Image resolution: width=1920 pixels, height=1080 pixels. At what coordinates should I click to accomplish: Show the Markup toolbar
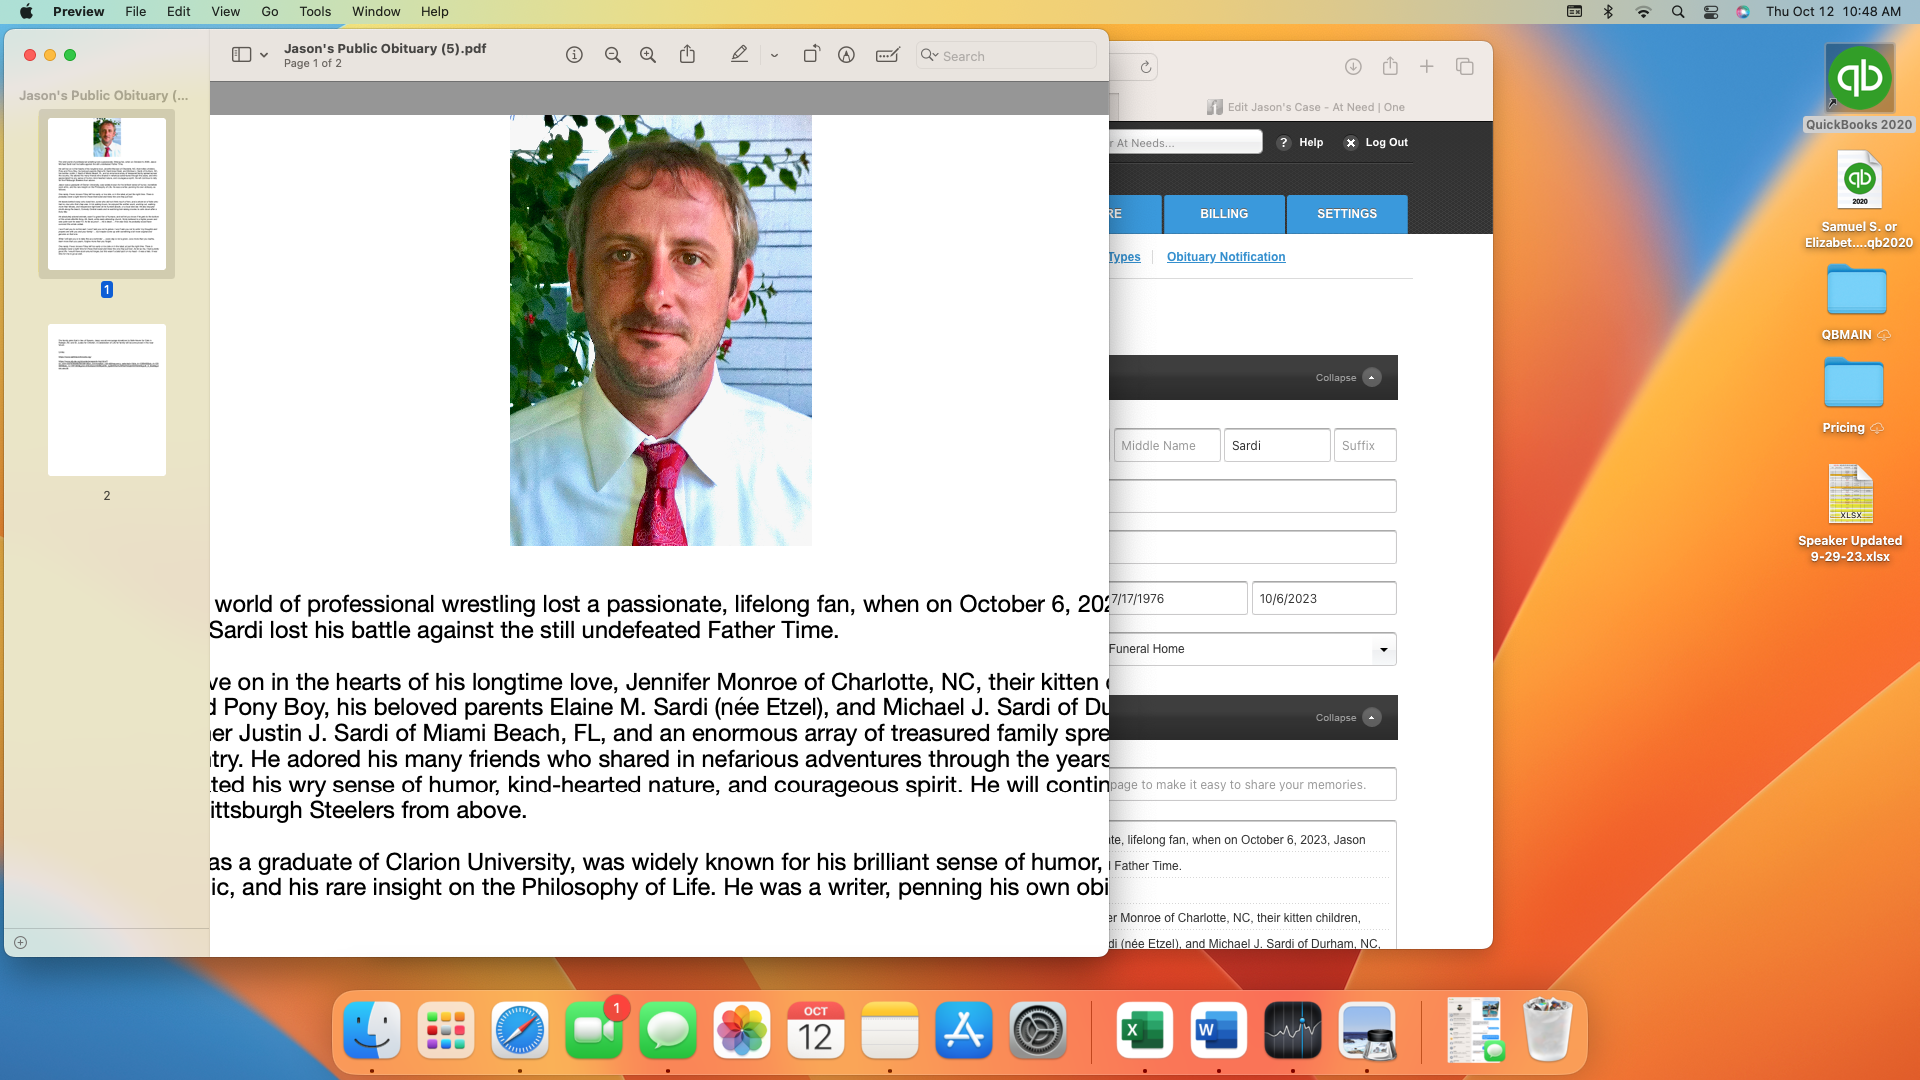[x=846, y=55]
